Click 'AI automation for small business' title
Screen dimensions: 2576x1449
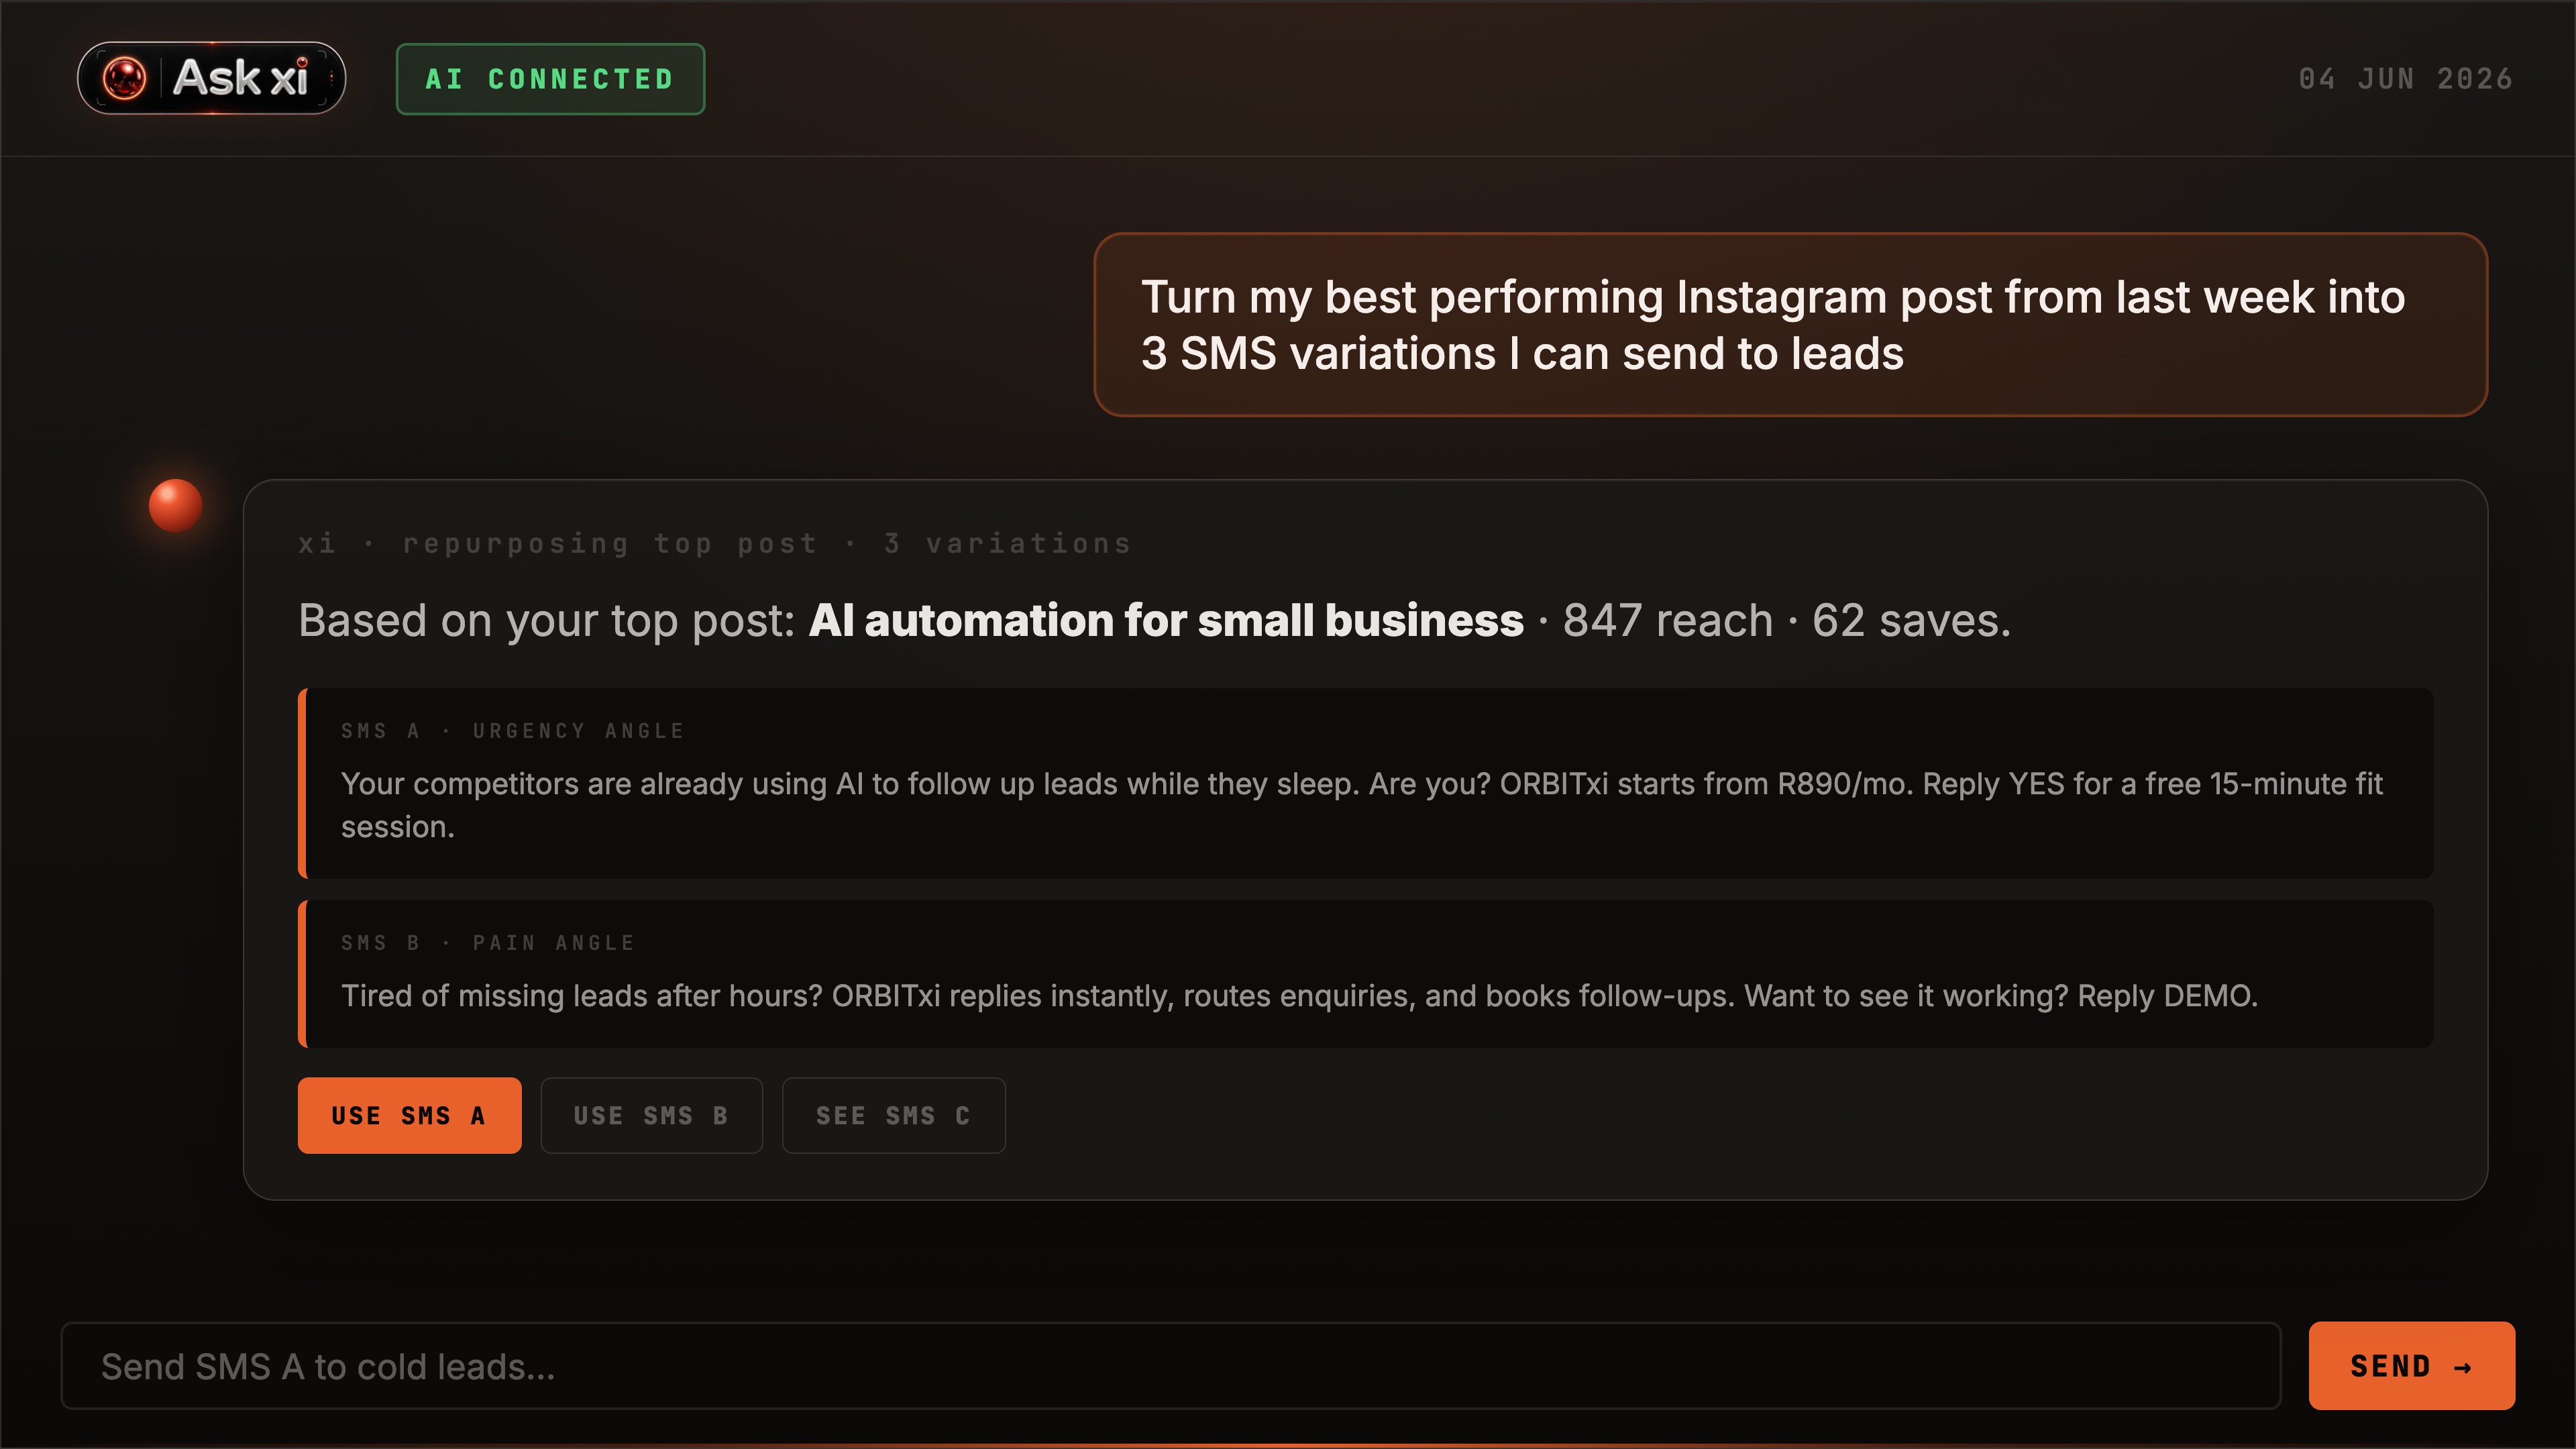pyautogui.click(x=1166, y=620)
